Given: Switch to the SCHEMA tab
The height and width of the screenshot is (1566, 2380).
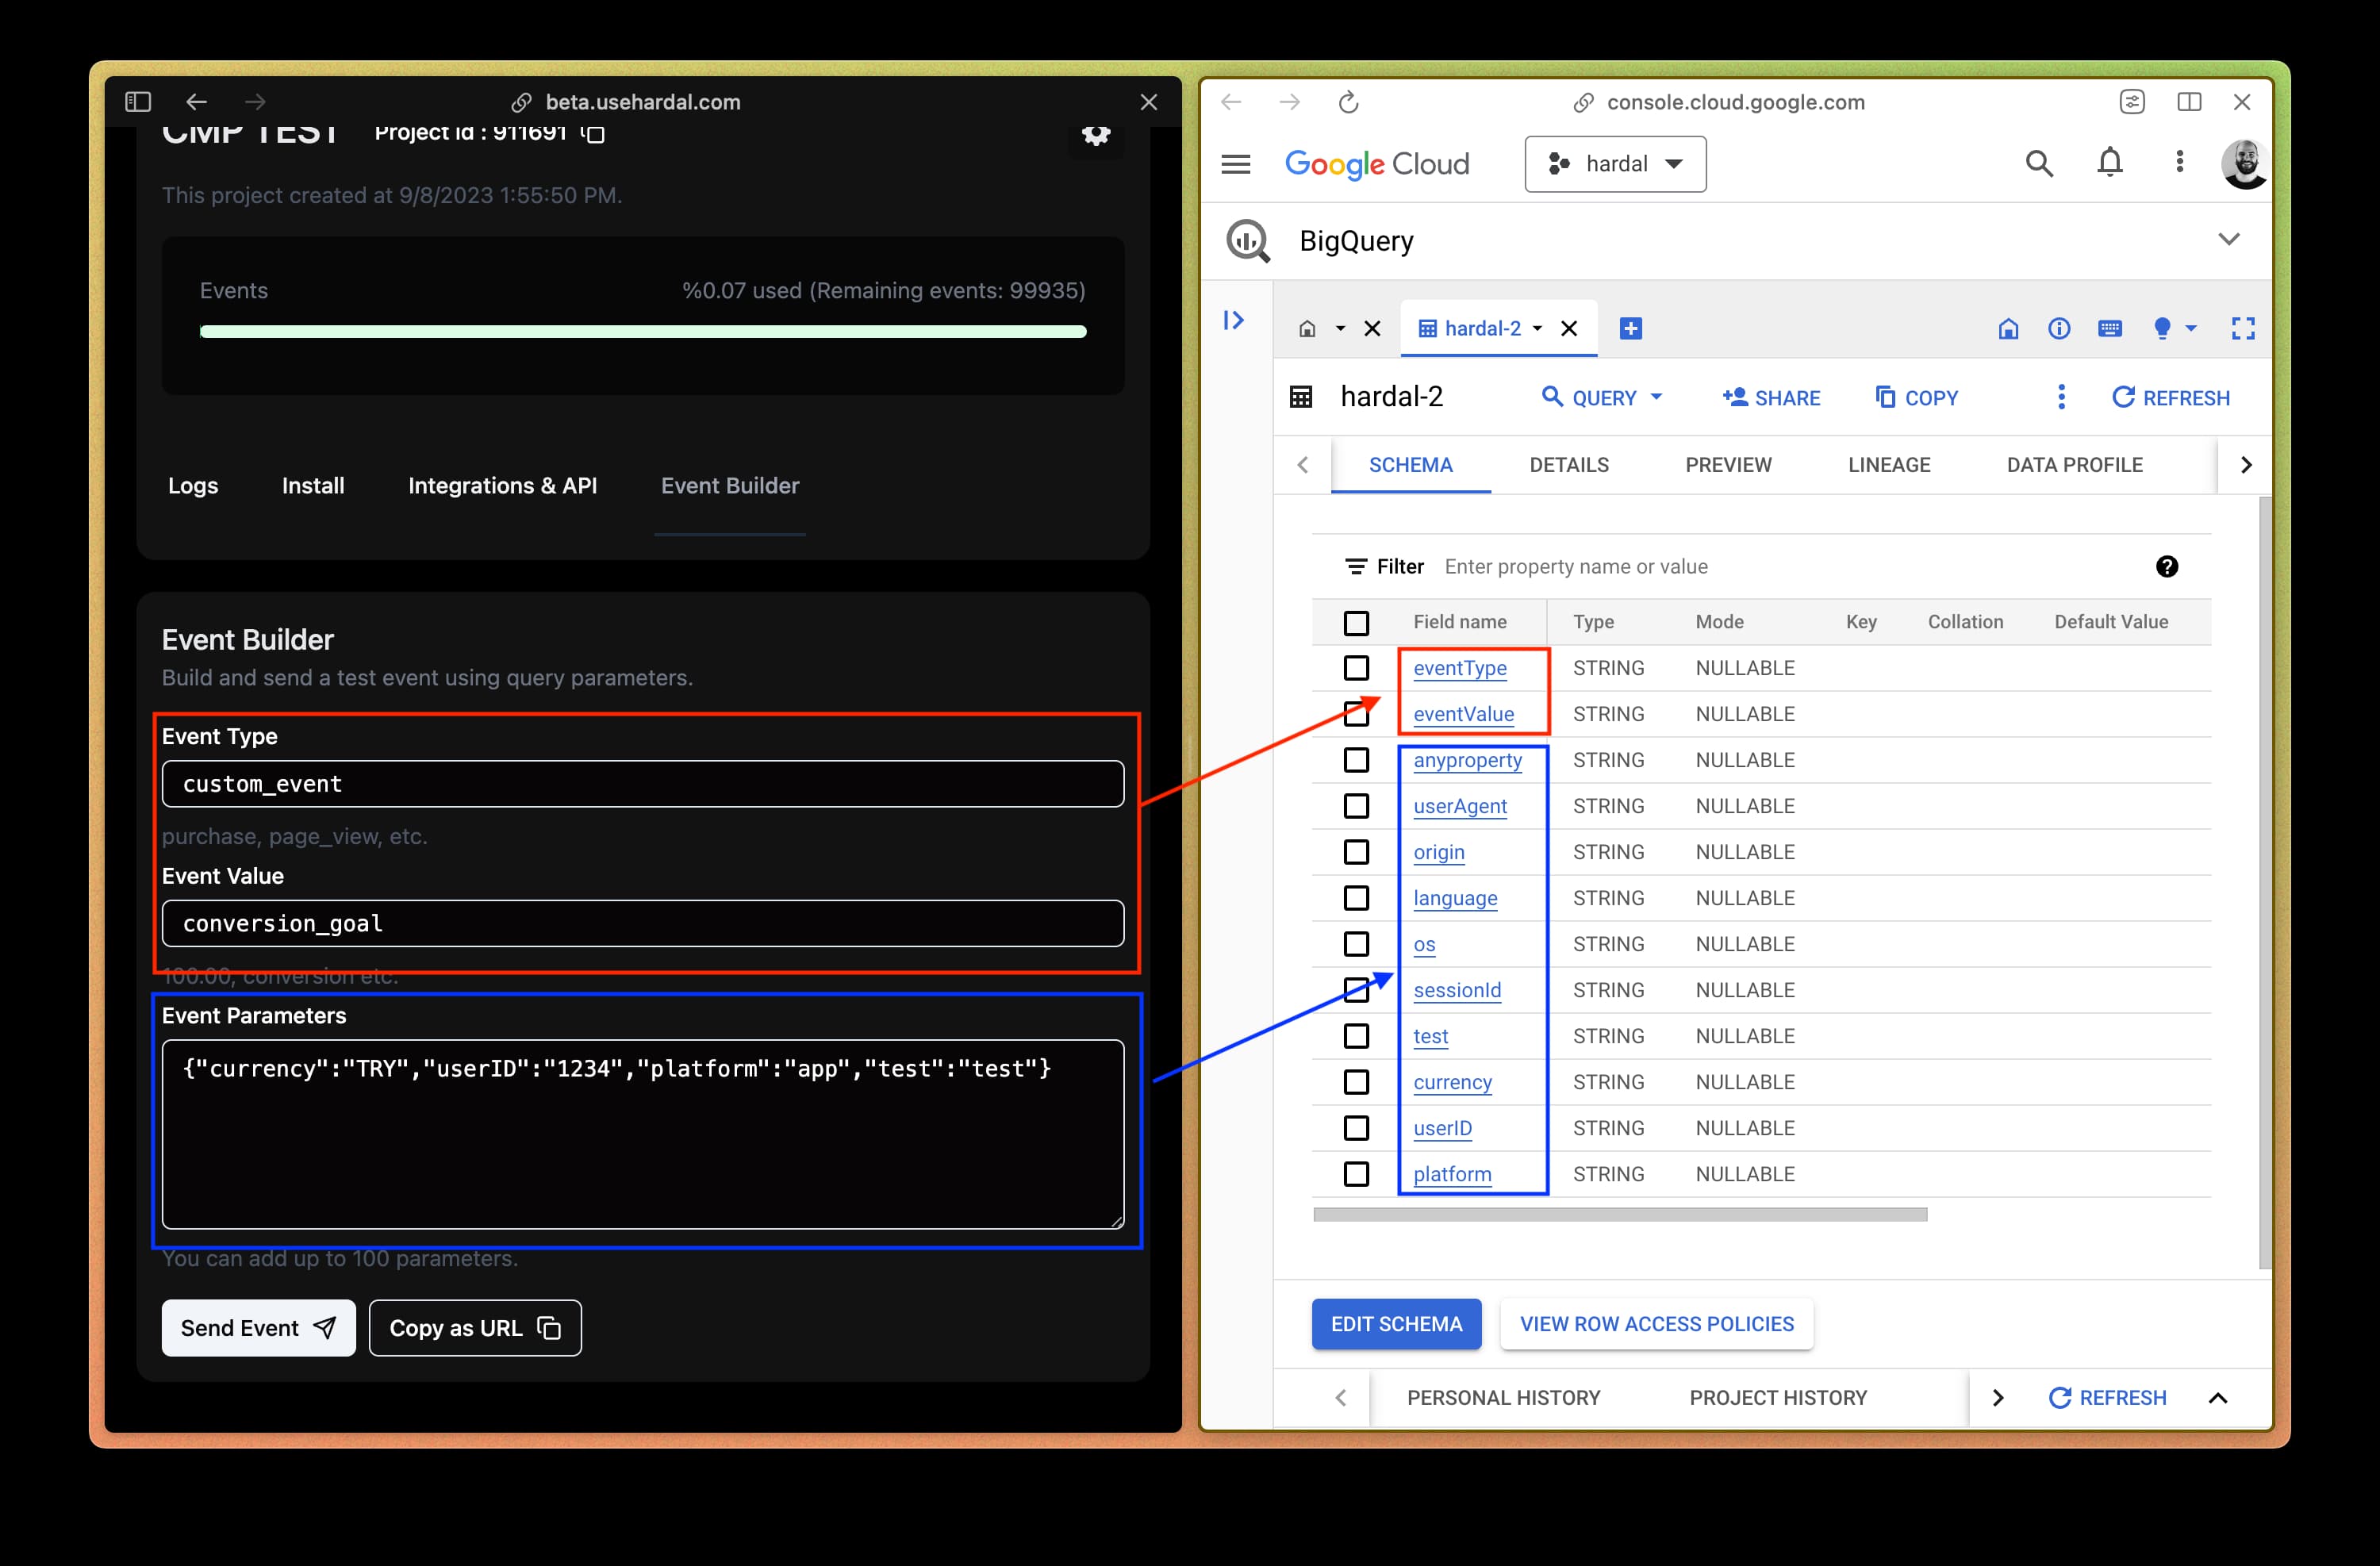Looking at the screenshot, I should tap(1410, 465).
